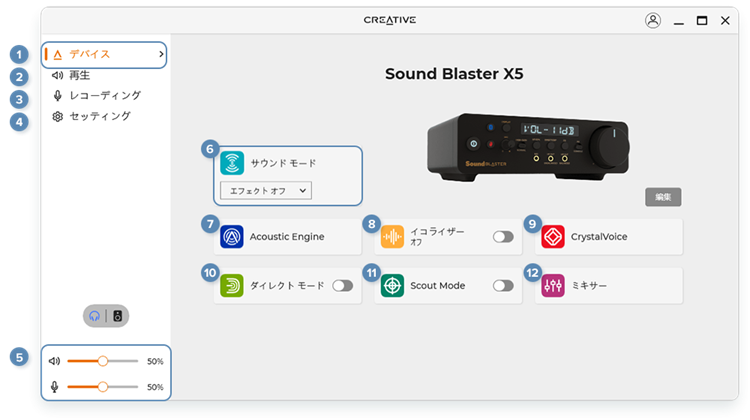Screen dimensions: 750x420
Task: Mute via the microphone volume icon
Action: click(x=55, y=387)
